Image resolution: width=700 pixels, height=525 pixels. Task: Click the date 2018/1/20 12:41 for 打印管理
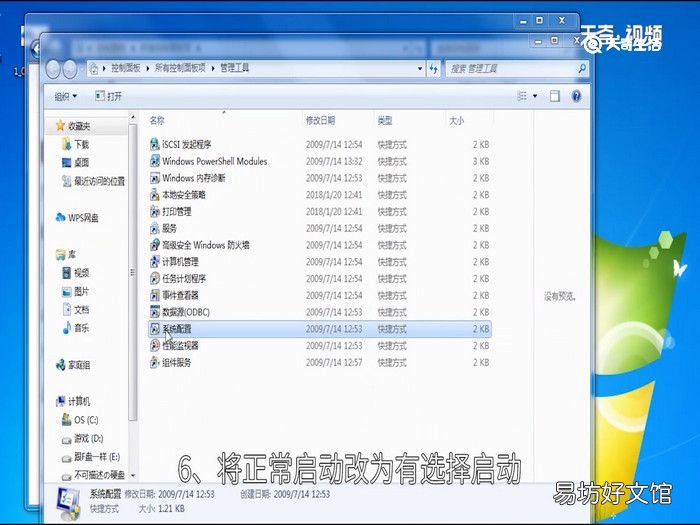(x=334, y=211)
